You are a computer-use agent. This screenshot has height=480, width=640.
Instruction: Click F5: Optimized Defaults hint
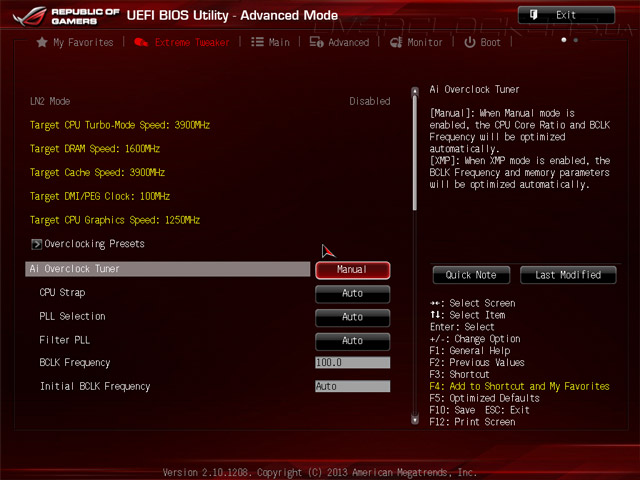[x=484, y=398]
